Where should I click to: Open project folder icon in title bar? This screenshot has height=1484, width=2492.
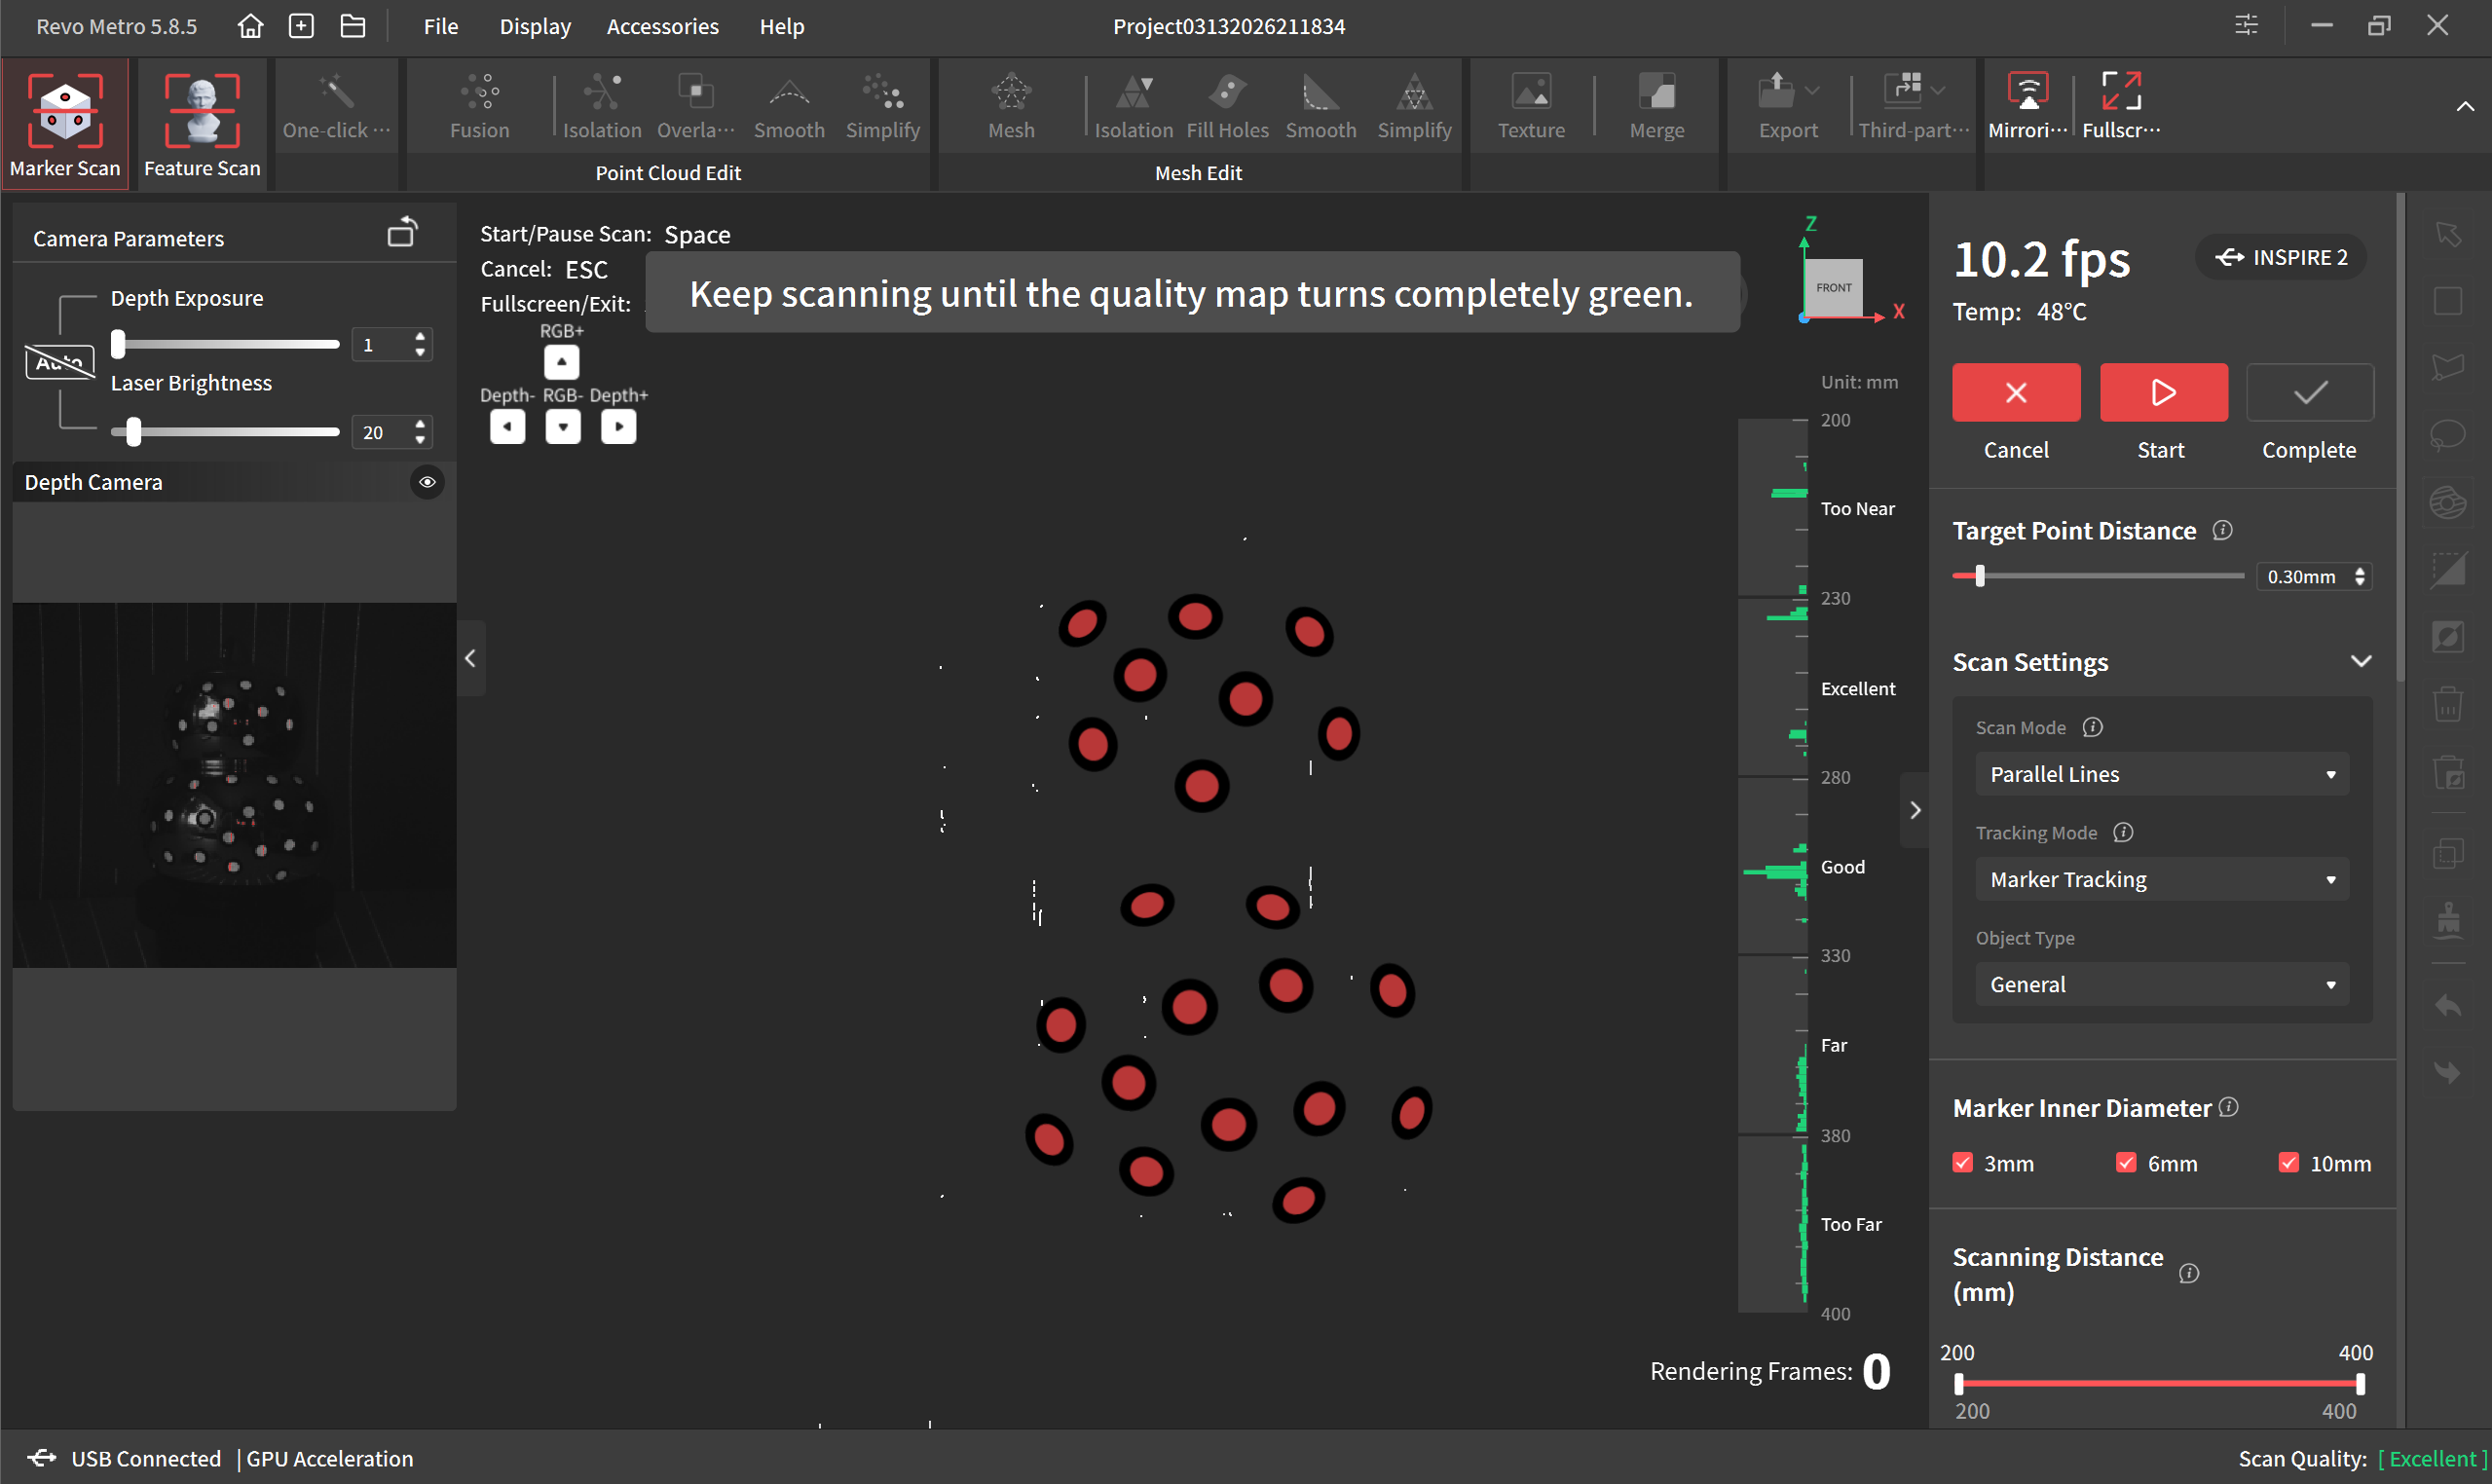click(353, 26)
